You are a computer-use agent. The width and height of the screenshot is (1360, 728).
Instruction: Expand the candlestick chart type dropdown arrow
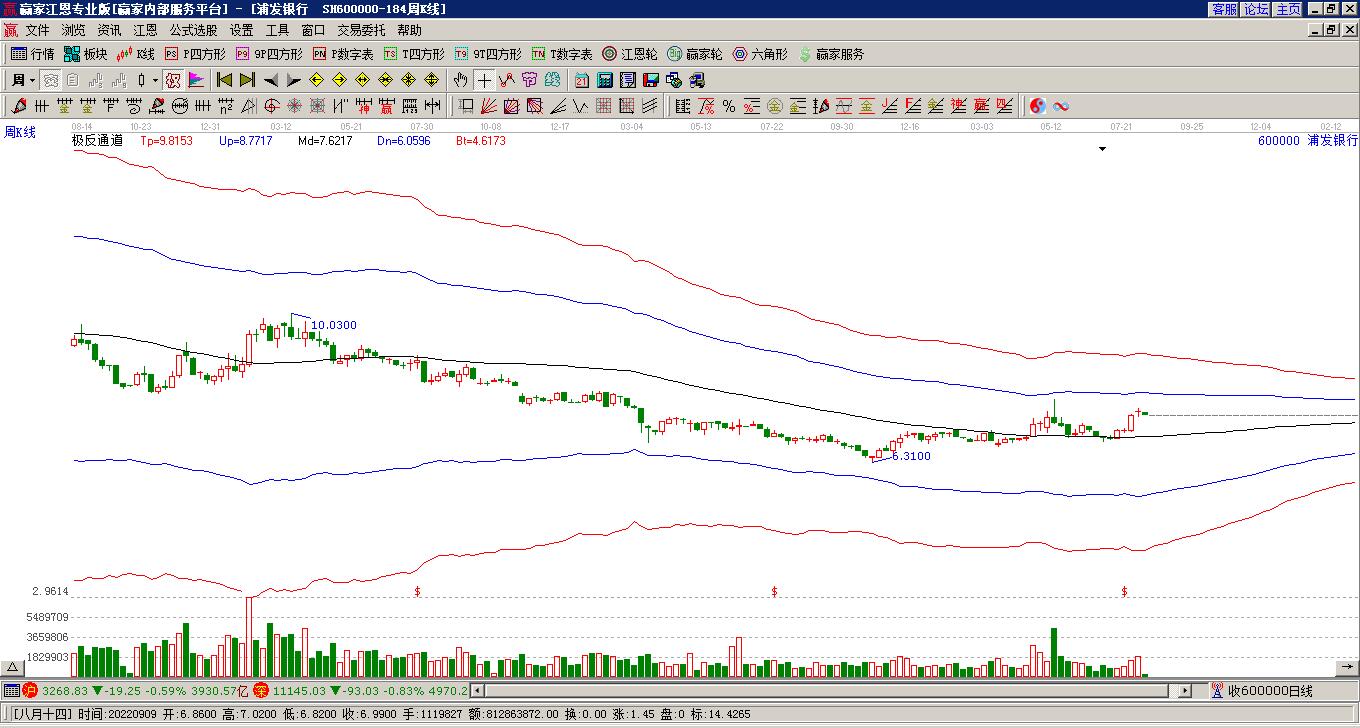[155, 80]
